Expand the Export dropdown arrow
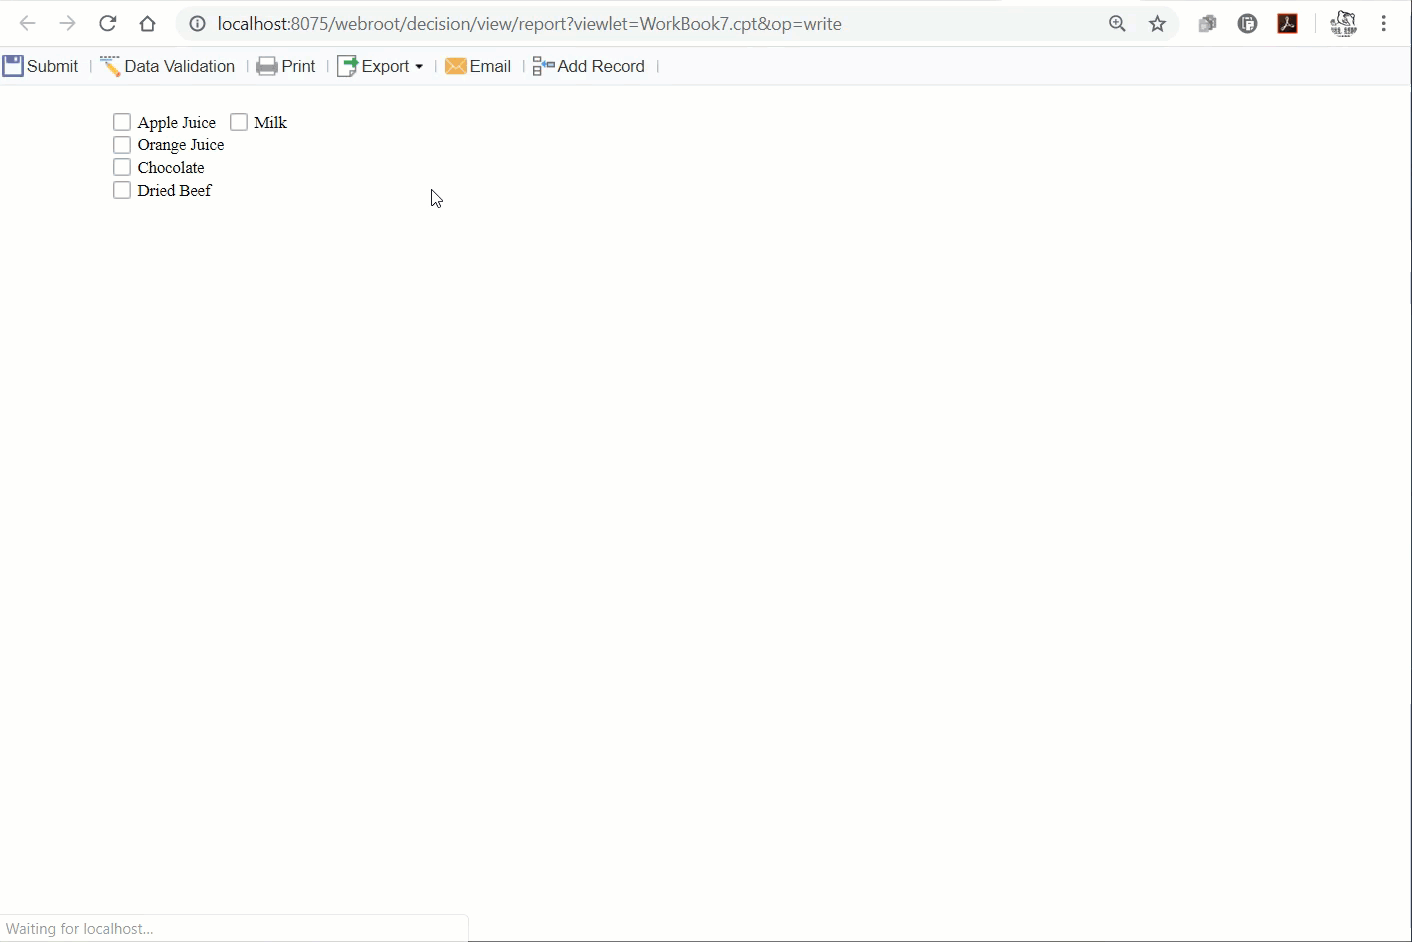 point(419,67)
